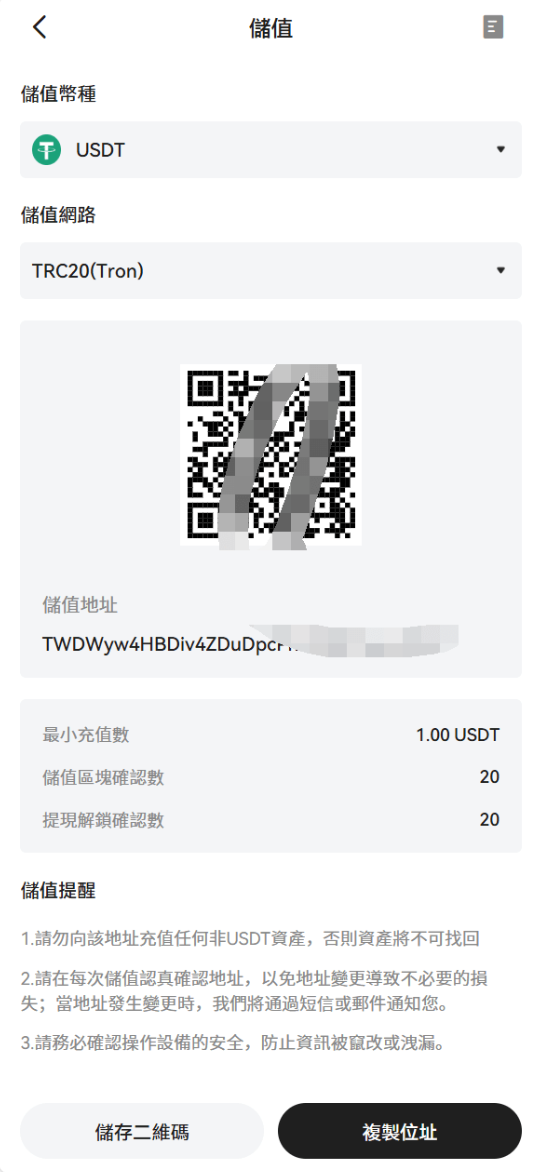Click the 儲存二維碼 button
Screen dimensions: 538x1172
[142, 1131]
